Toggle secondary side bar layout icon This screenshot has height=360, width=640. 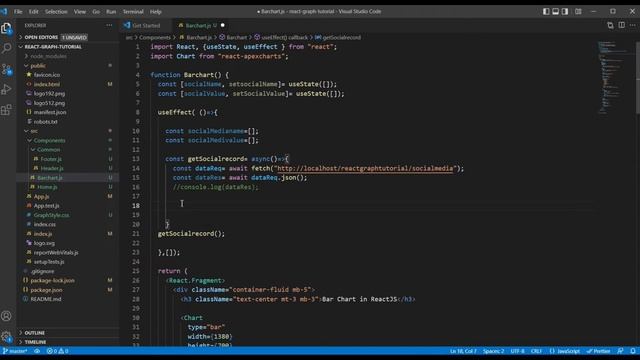[x=565, y=11]
